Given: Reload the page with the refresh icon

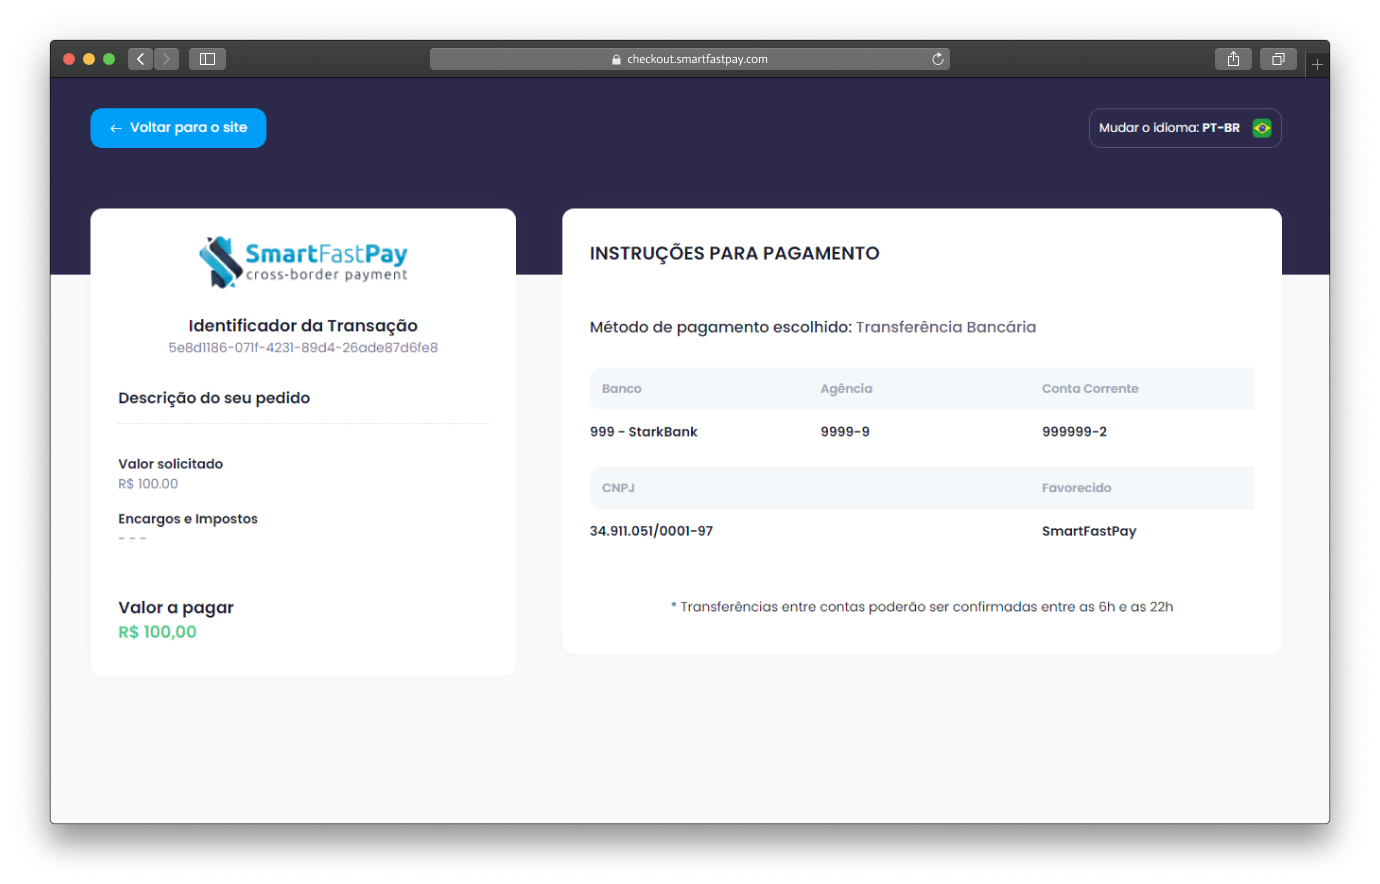Looking at the screenshot, I should [x=937, y=59].
